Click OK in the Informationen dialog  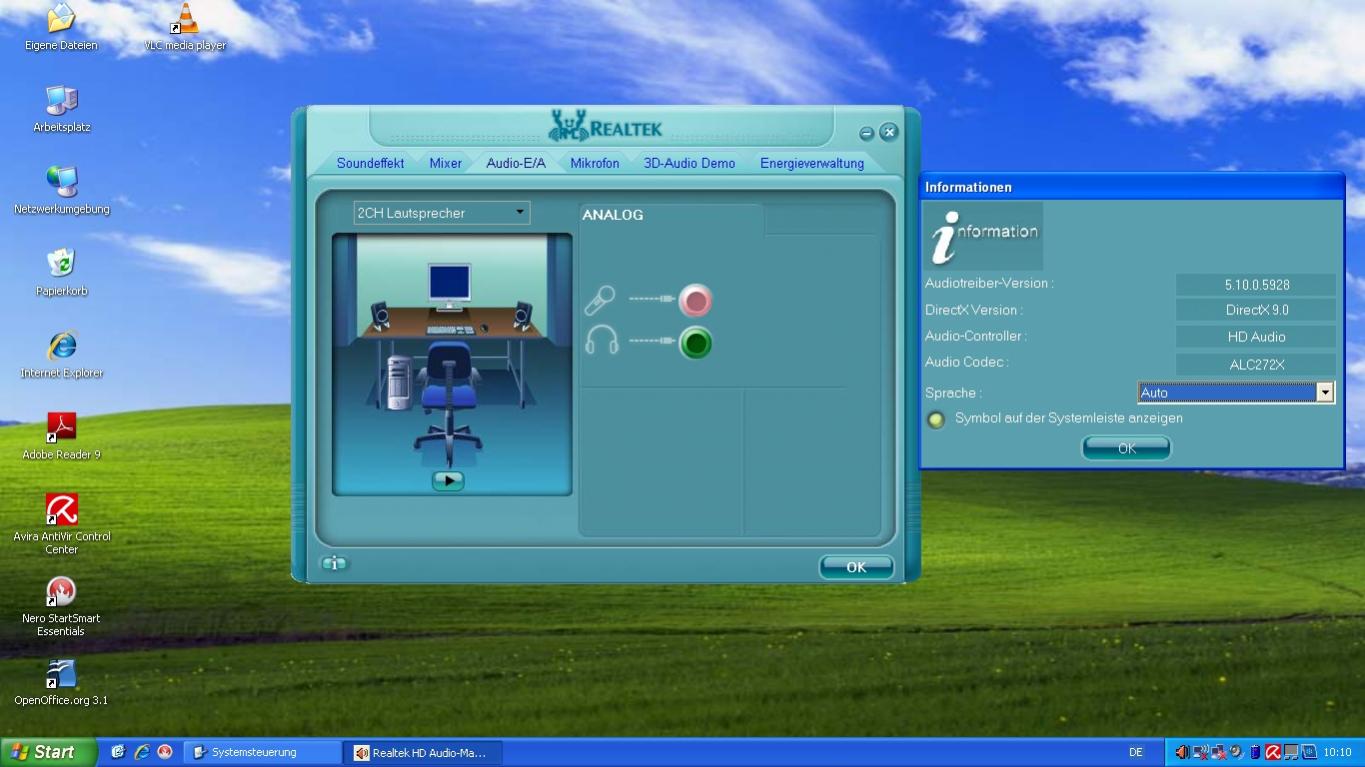[x=1126, y=448]
